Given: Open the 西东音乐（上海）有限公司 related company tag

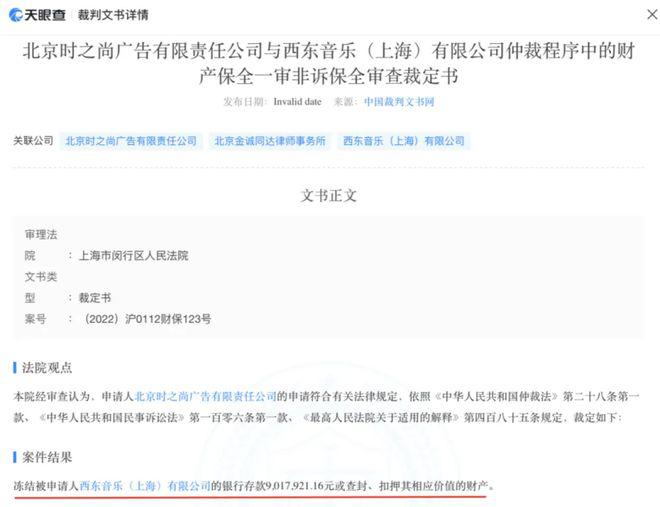Looking at the screenshot, I should point(404,141).
